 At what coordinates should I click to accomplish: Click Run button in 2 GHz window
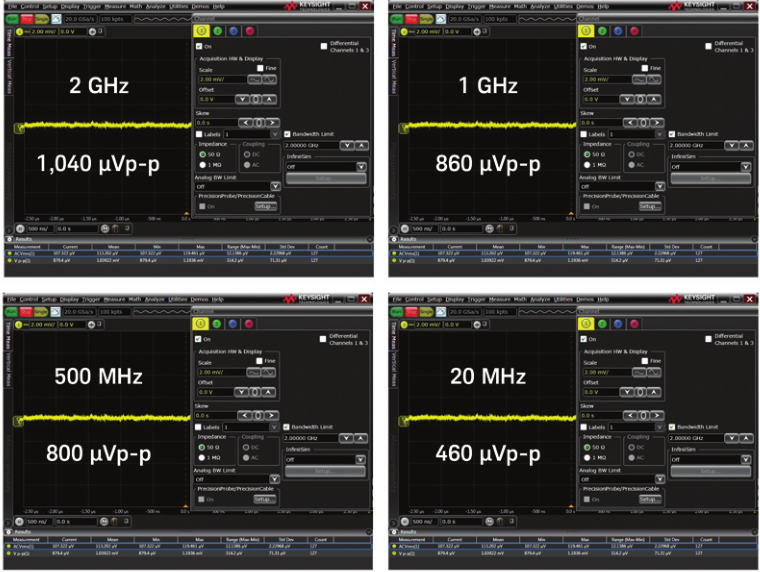[x=12, y=19]
